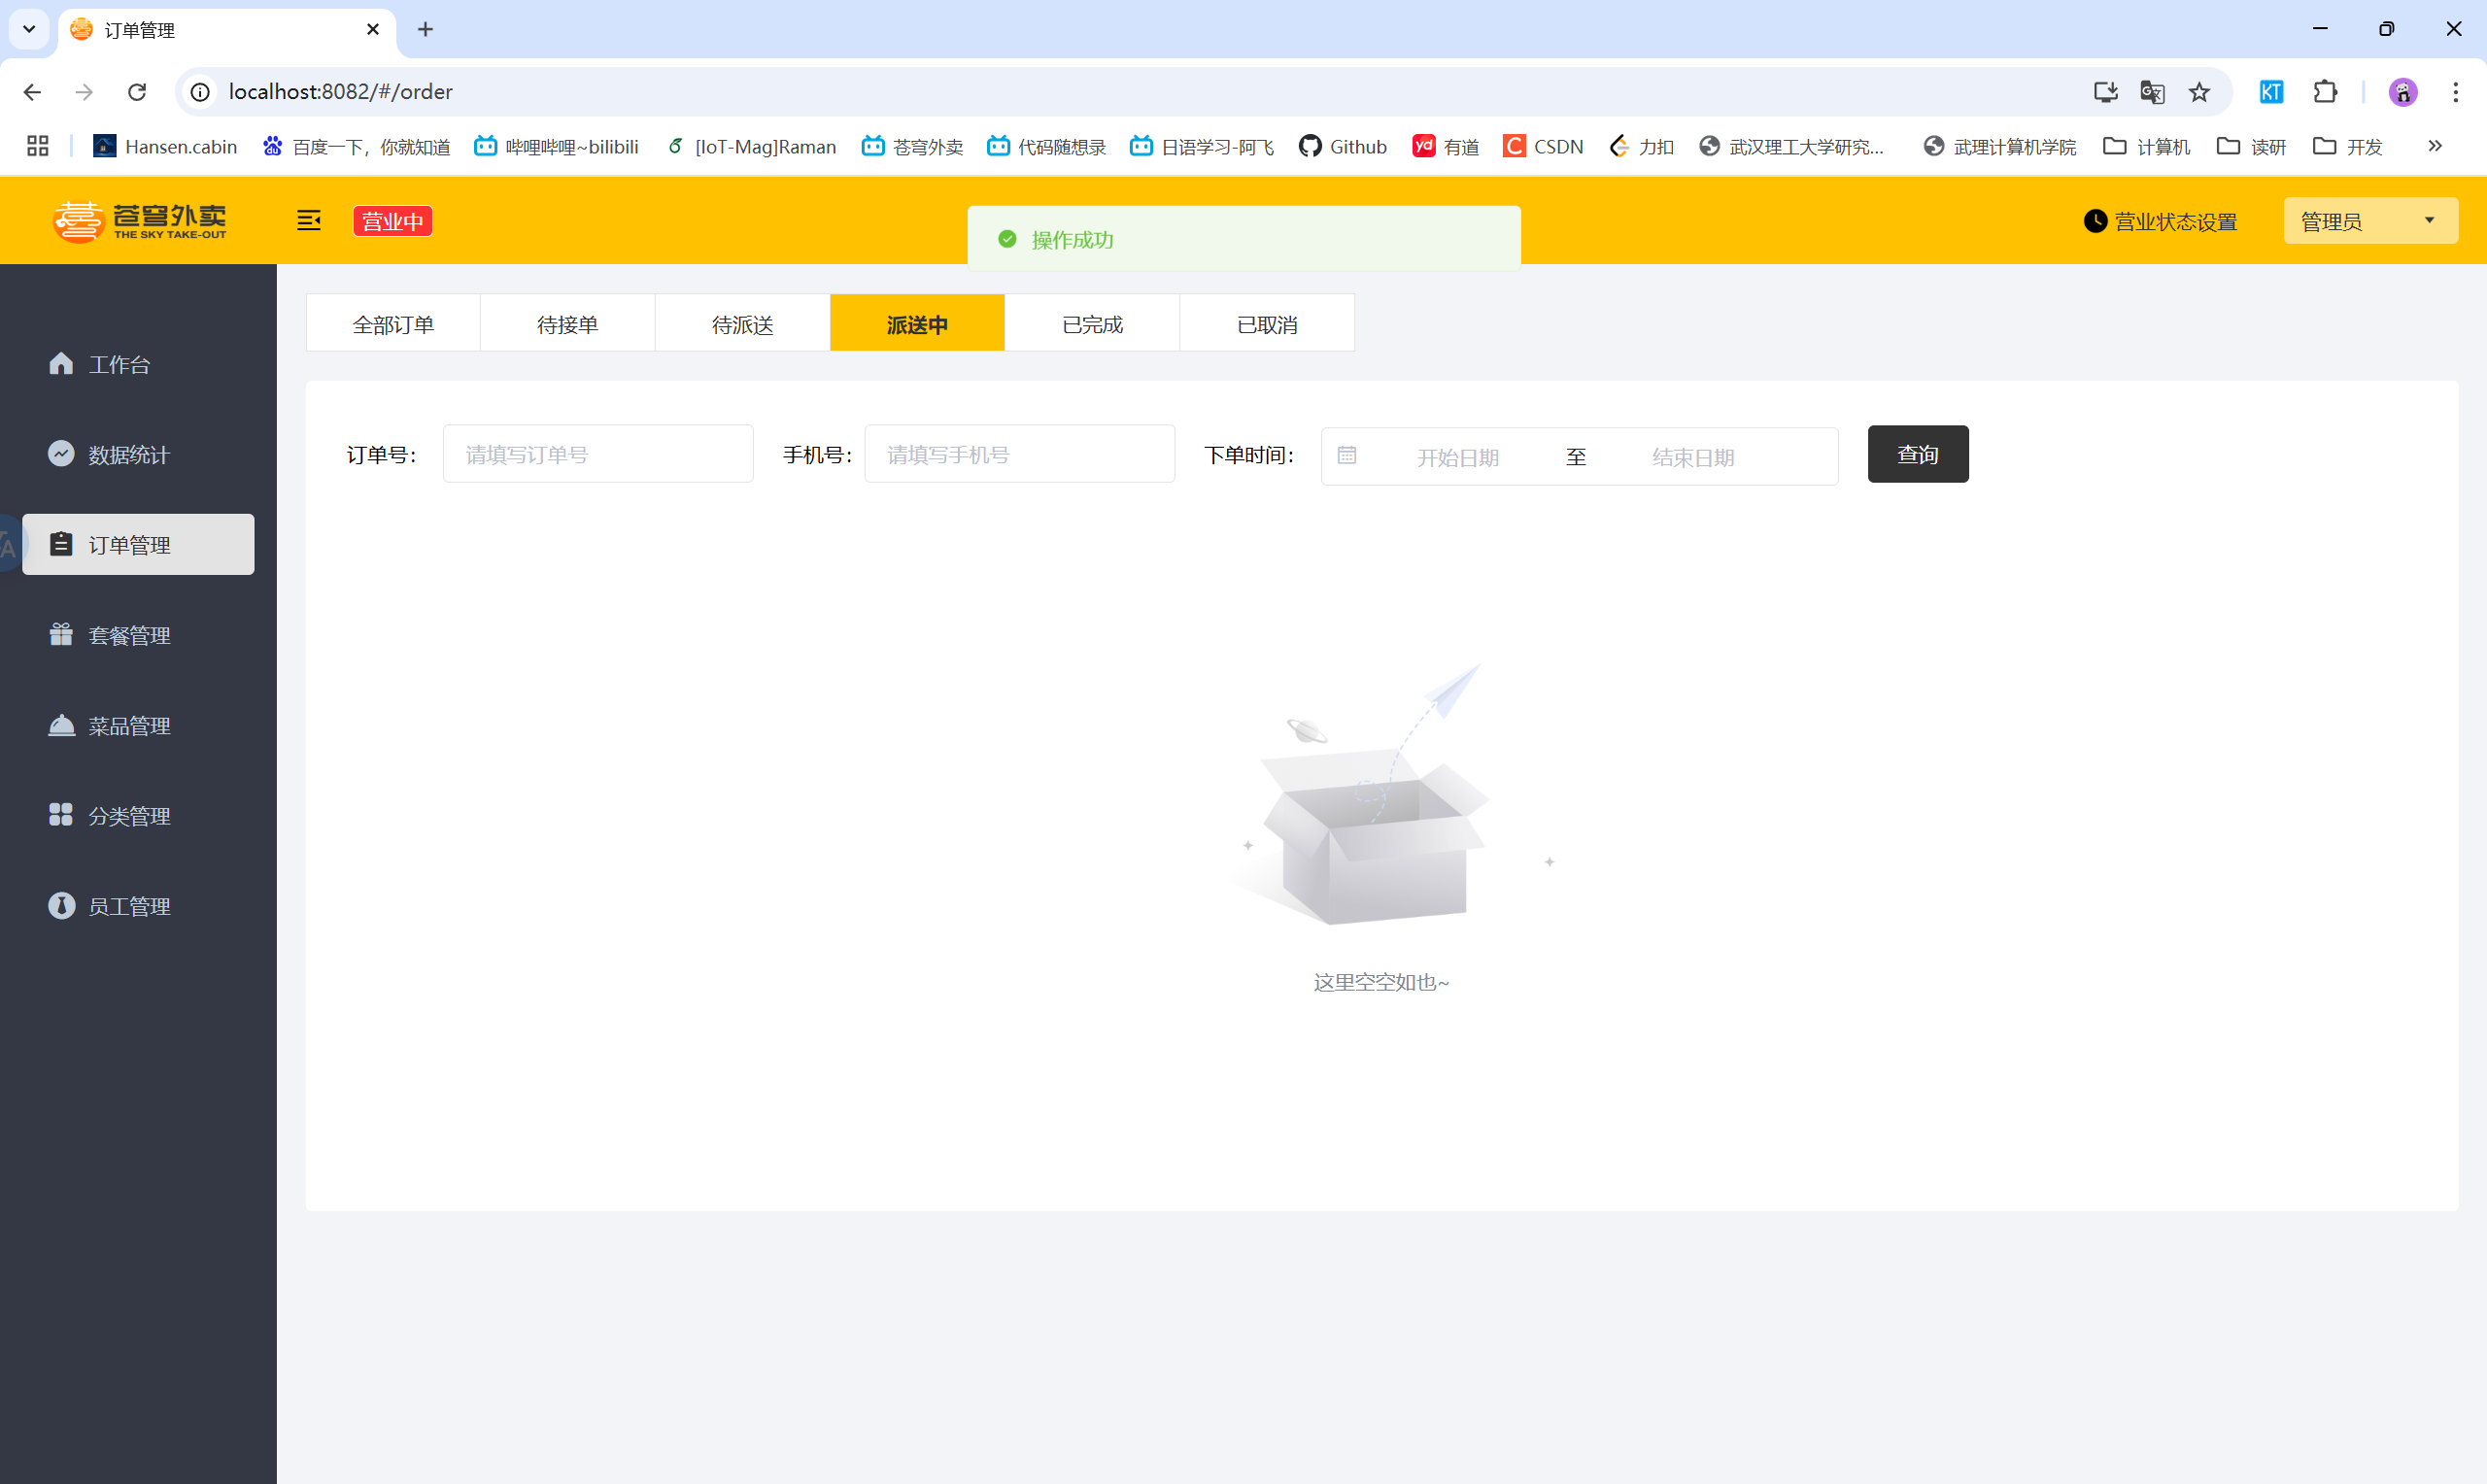The image size is (2487, 1484).
Task: Open the 工作台 home icon
Action: (61, 364)
